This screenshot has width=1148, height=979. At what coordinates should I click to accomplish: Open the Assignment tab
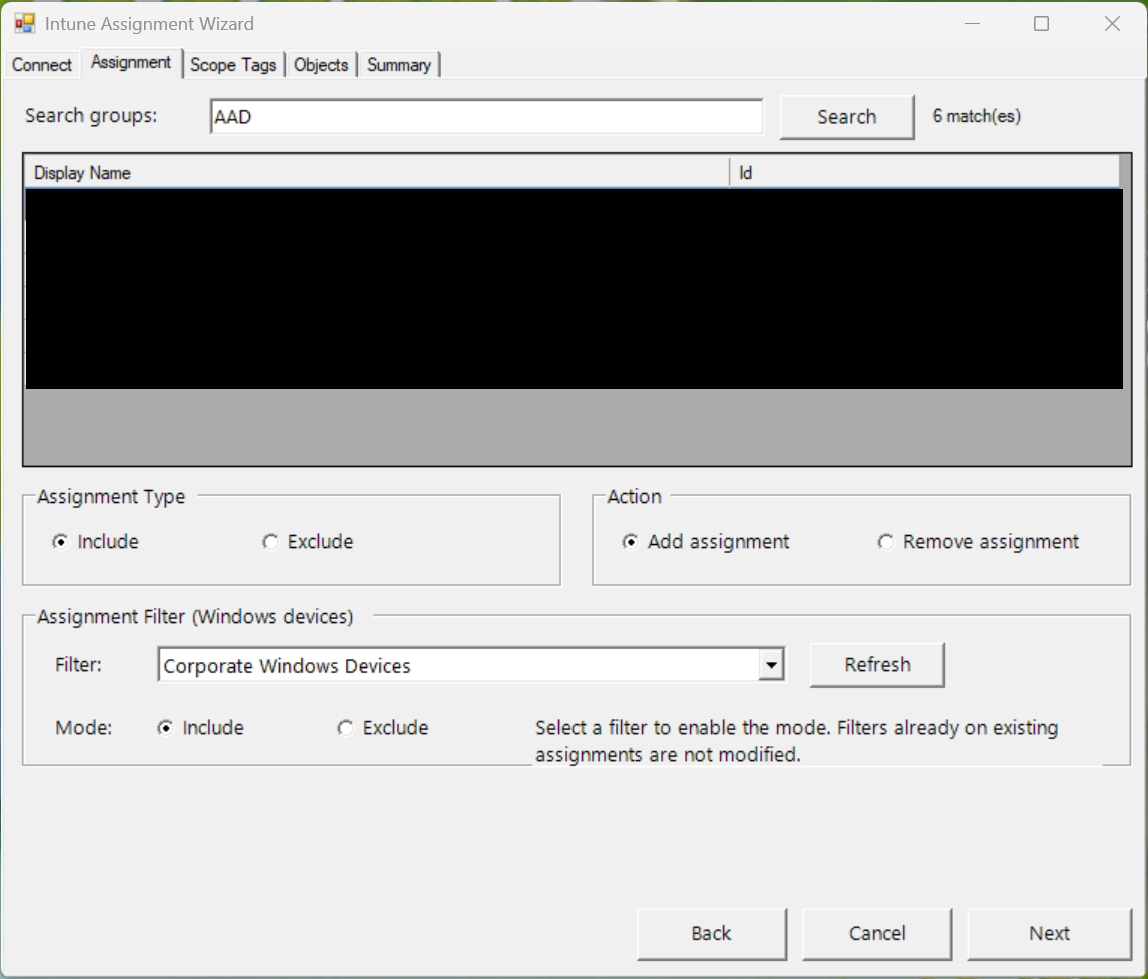click(131, 62)
